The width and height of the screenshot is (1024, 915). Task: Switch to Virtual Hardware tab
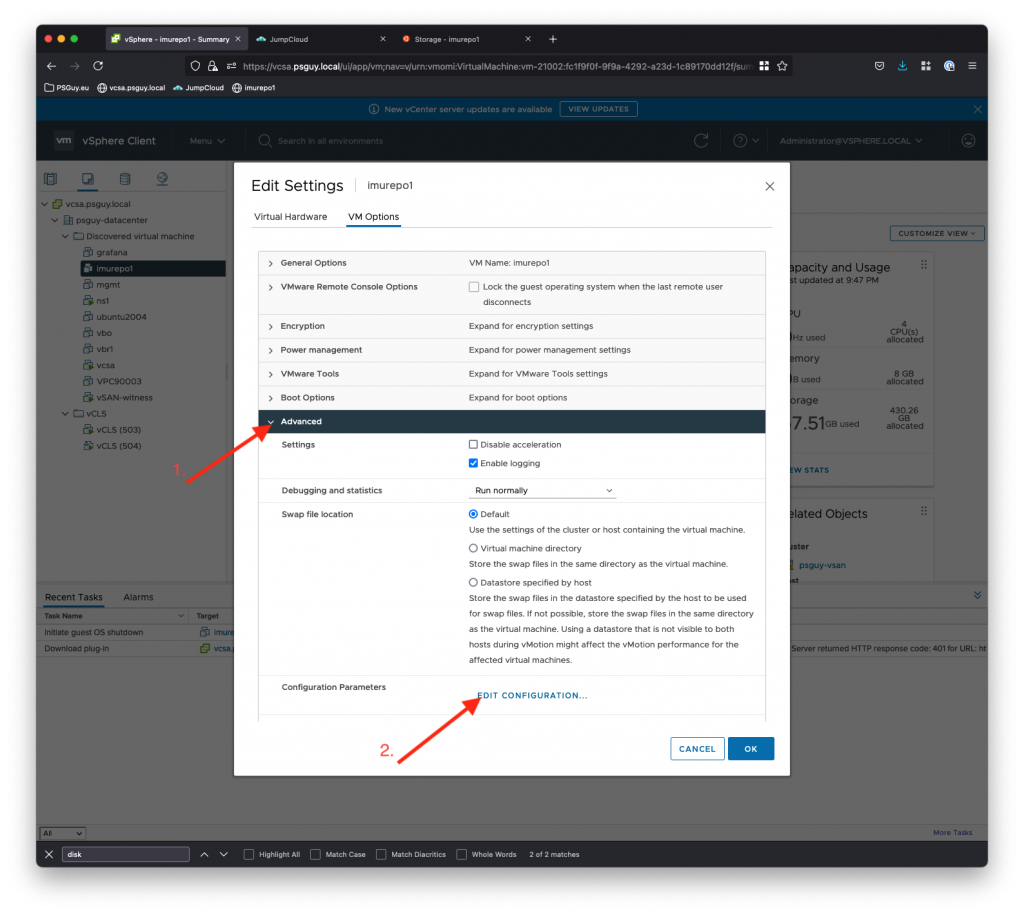[291, 217]
